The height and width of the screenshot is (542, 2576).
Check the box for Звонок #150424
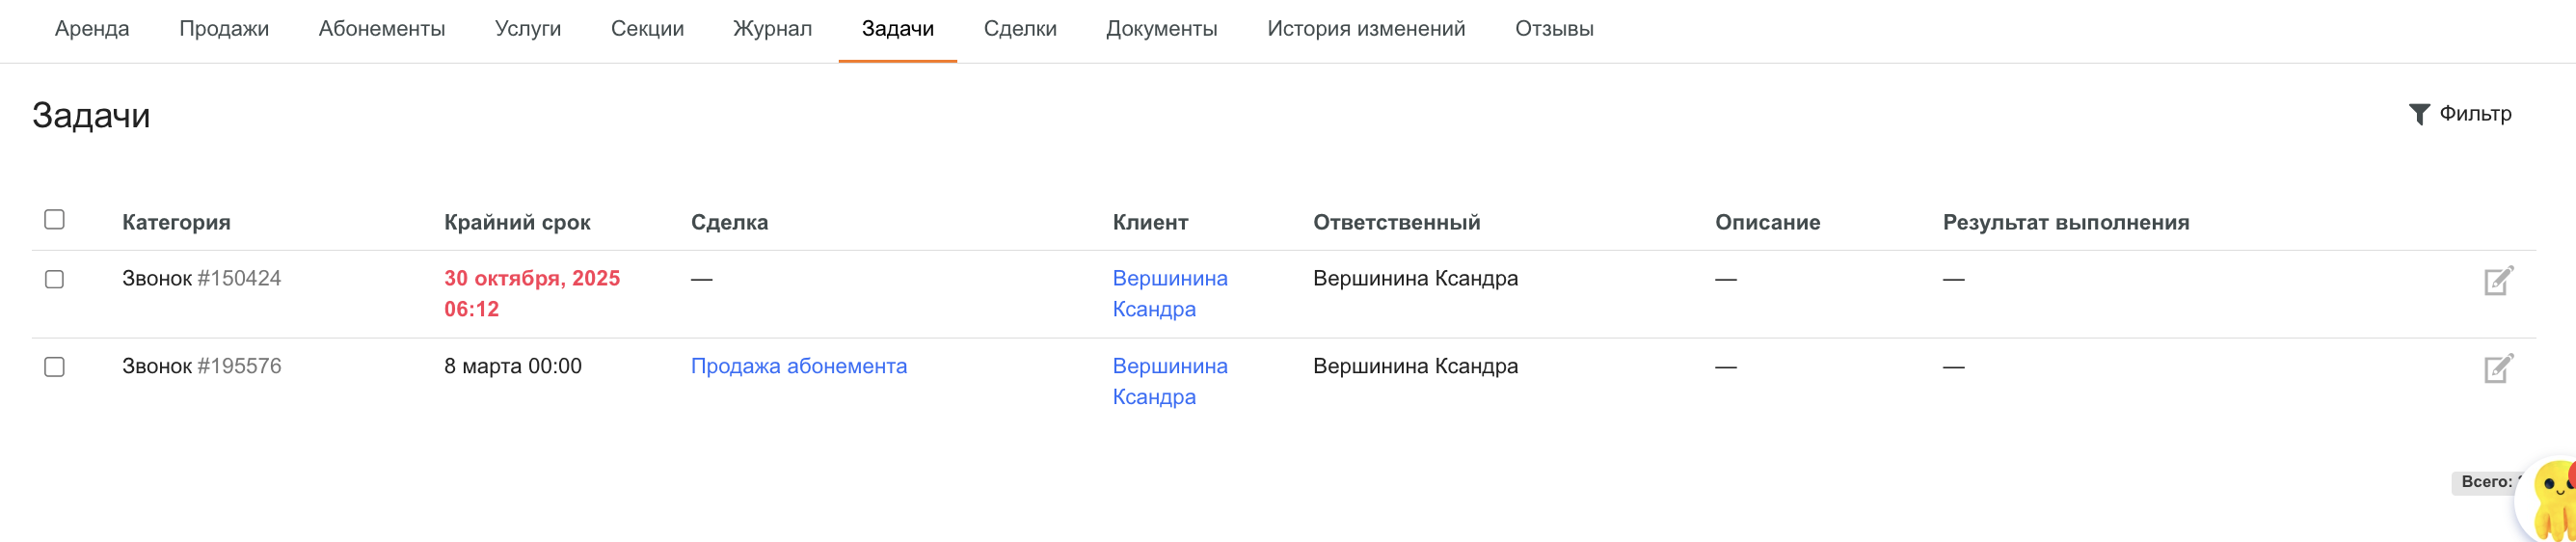pos(55,280)
